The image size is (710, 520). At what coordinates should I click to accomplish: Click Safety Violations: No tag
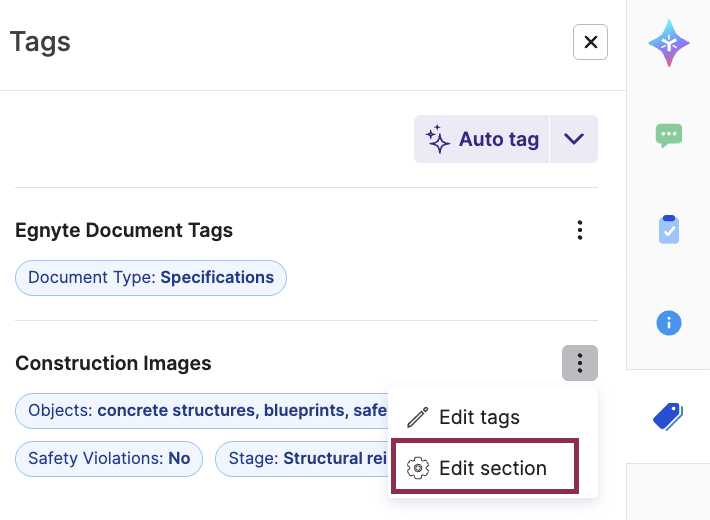pyautogui.click(x=109, y=459)
